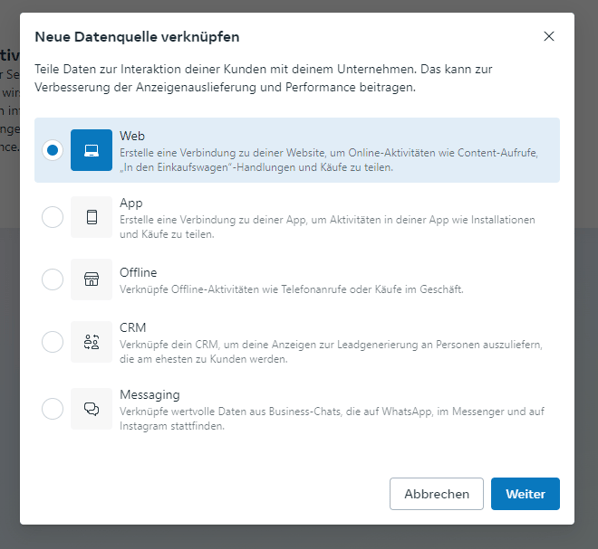Click the Web description about Content-Aufrufe
Screen dimensions: 598x549
[329, 160]
